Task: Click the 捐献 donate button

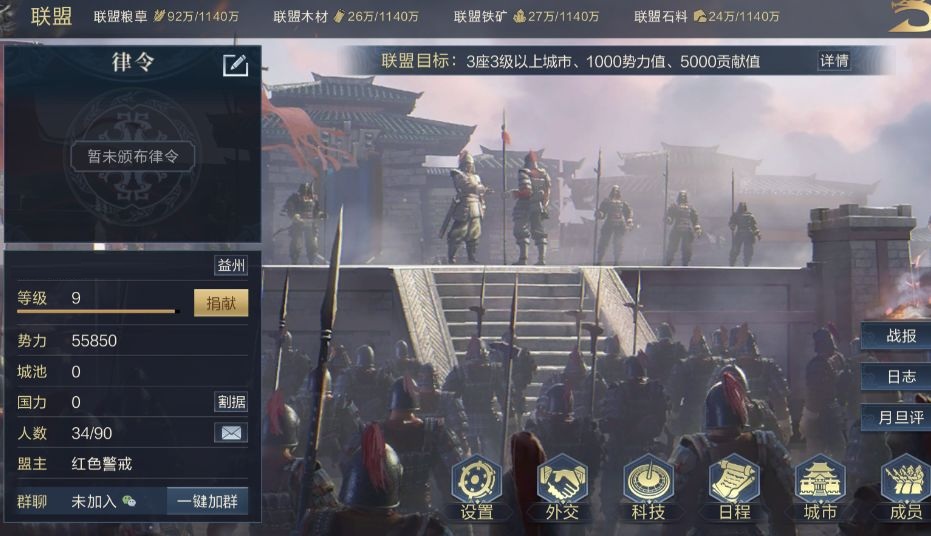Action: point(221,303)
